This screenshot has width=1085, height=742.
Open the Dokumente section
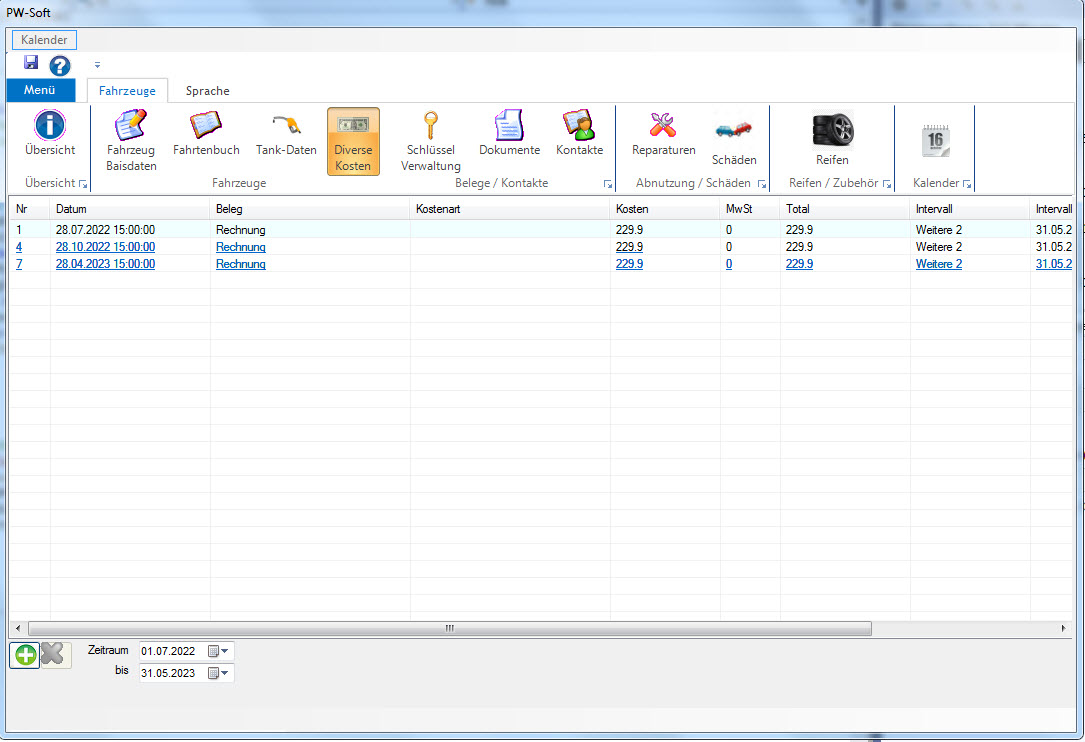[509, 134]
